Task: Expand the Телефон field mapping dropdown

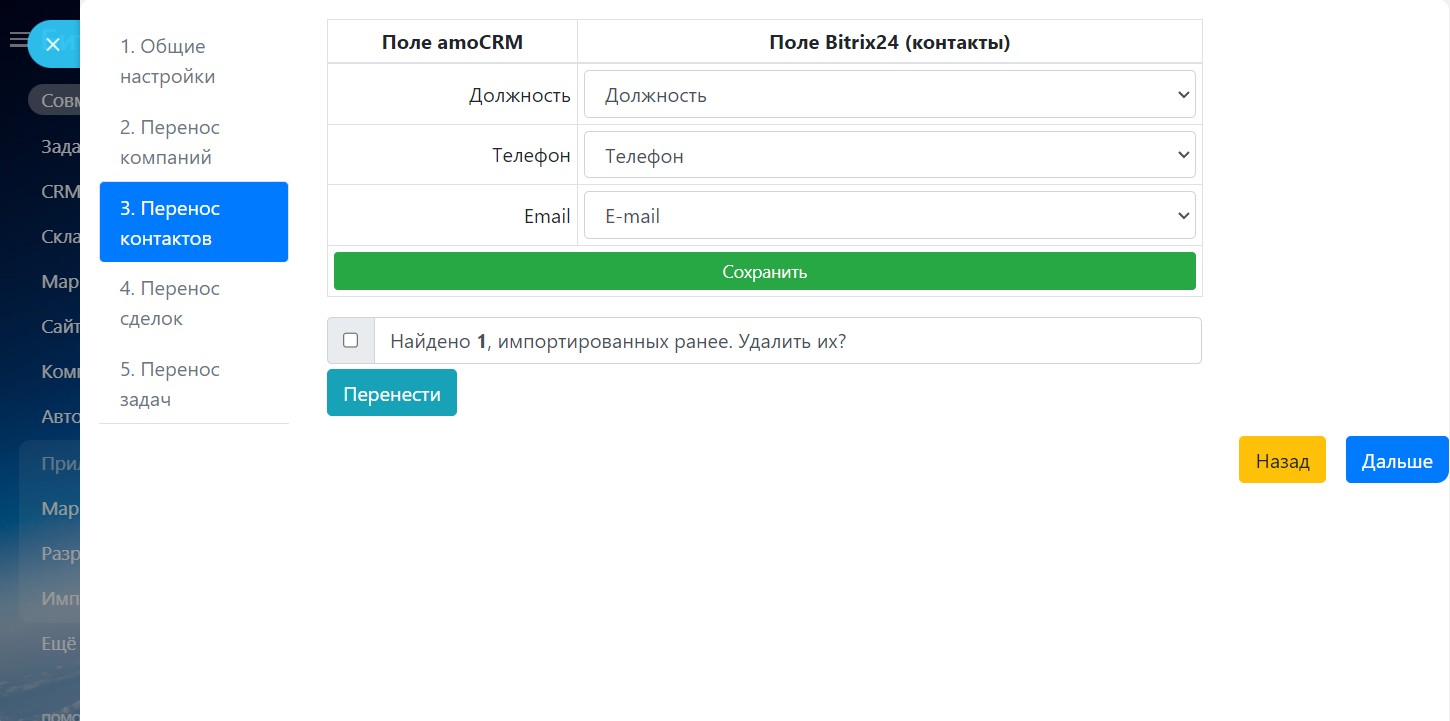Action: (890, 155)
